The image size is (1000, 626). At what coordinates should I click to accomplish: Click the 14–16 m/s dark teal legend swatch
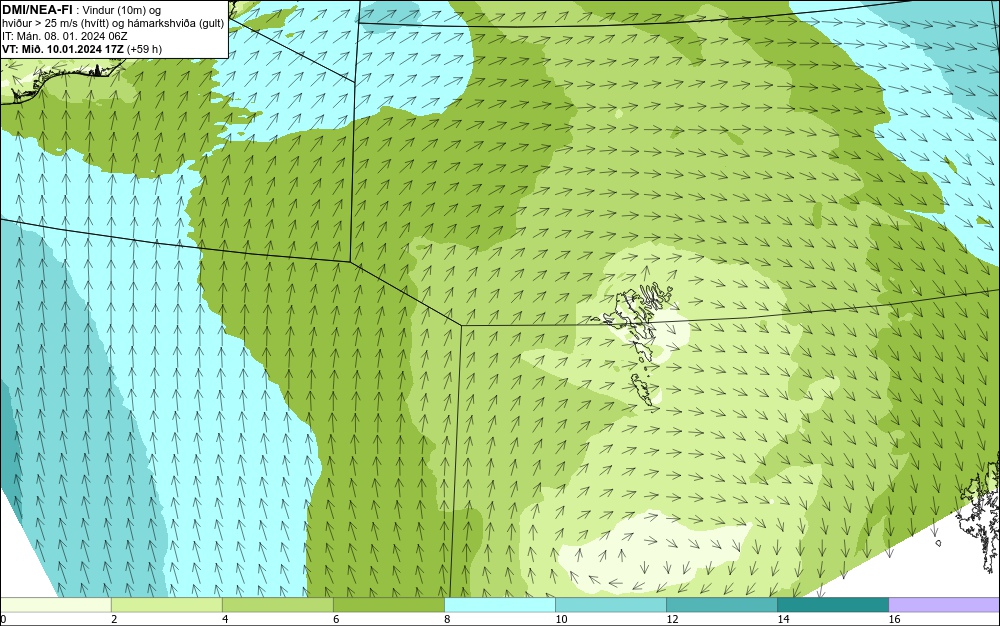click(832, 604)
